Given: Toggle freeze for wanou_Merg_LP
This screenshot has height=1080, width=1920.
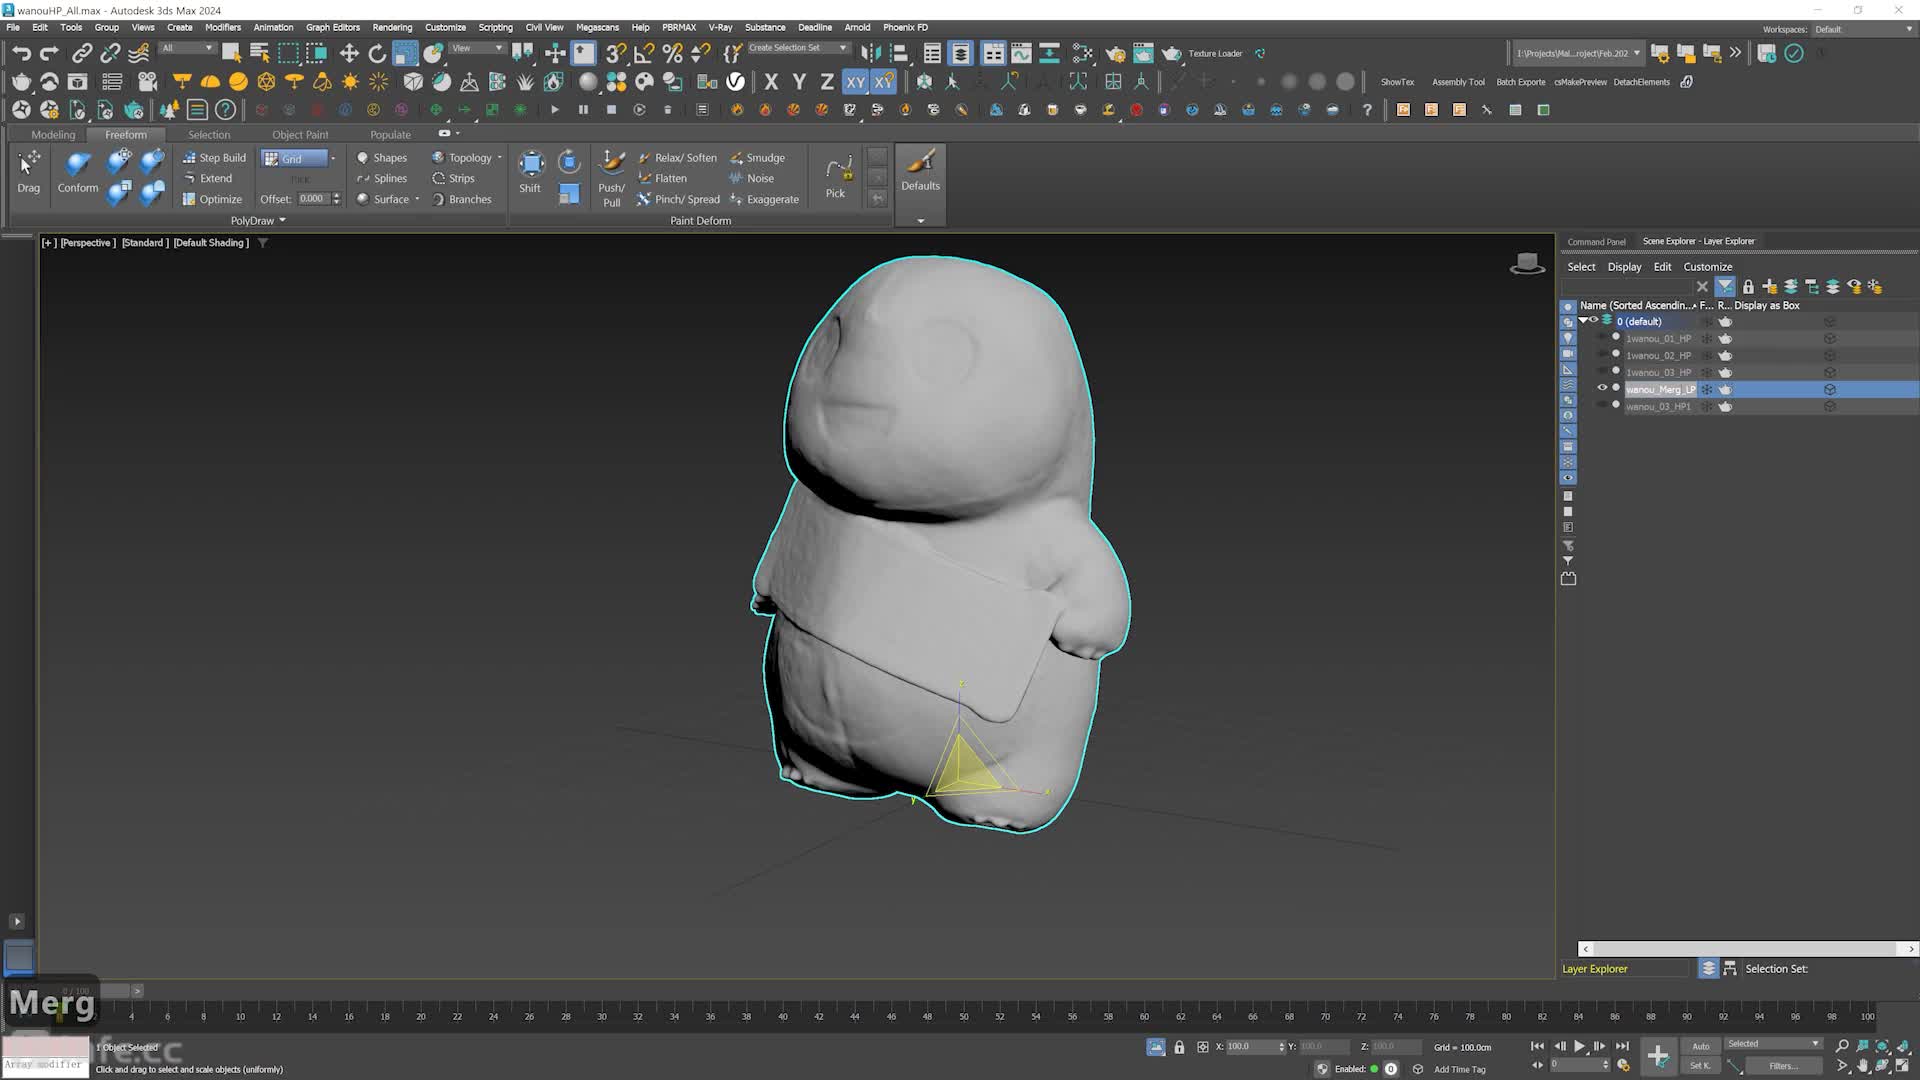Looking at the screenshot, I should click(1707, 389).
